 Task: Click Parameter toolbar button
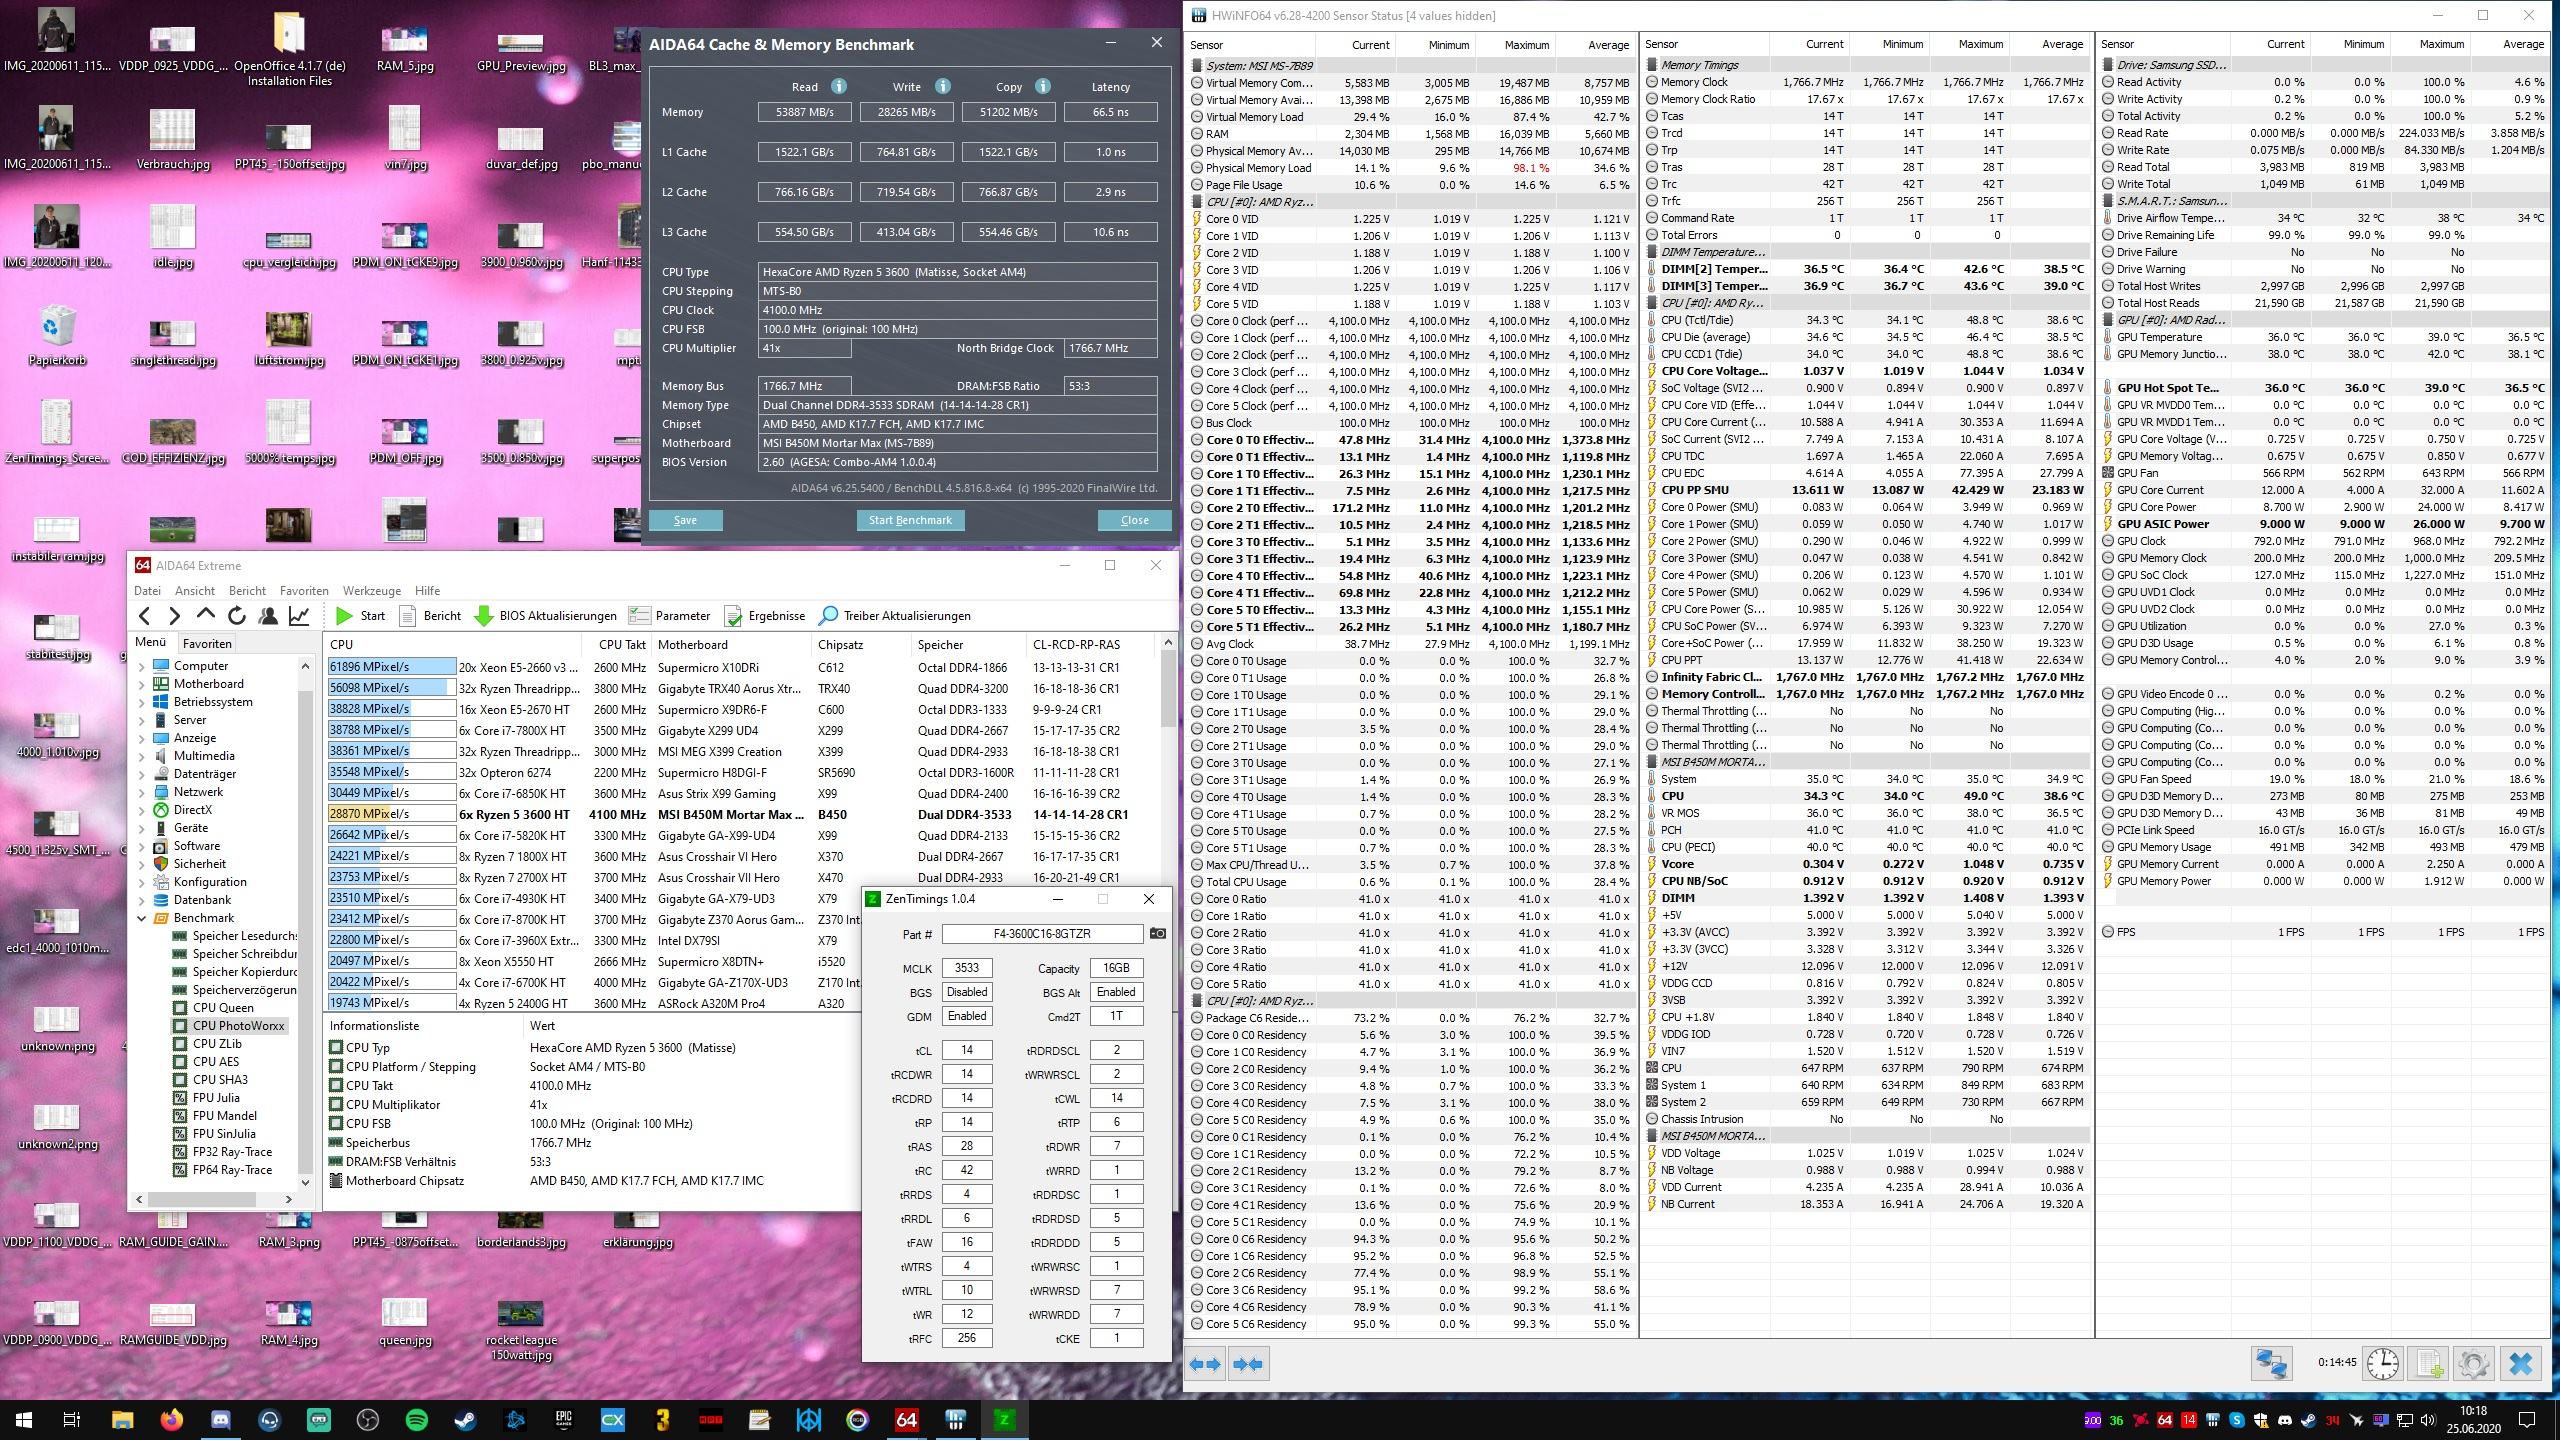coord(670,616)
